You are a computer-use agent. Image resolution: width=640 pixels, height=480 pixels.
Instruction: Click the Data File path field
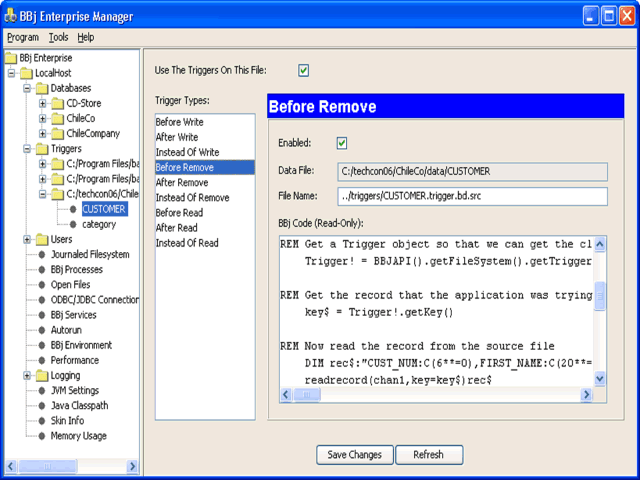click(x=472, y=171)
